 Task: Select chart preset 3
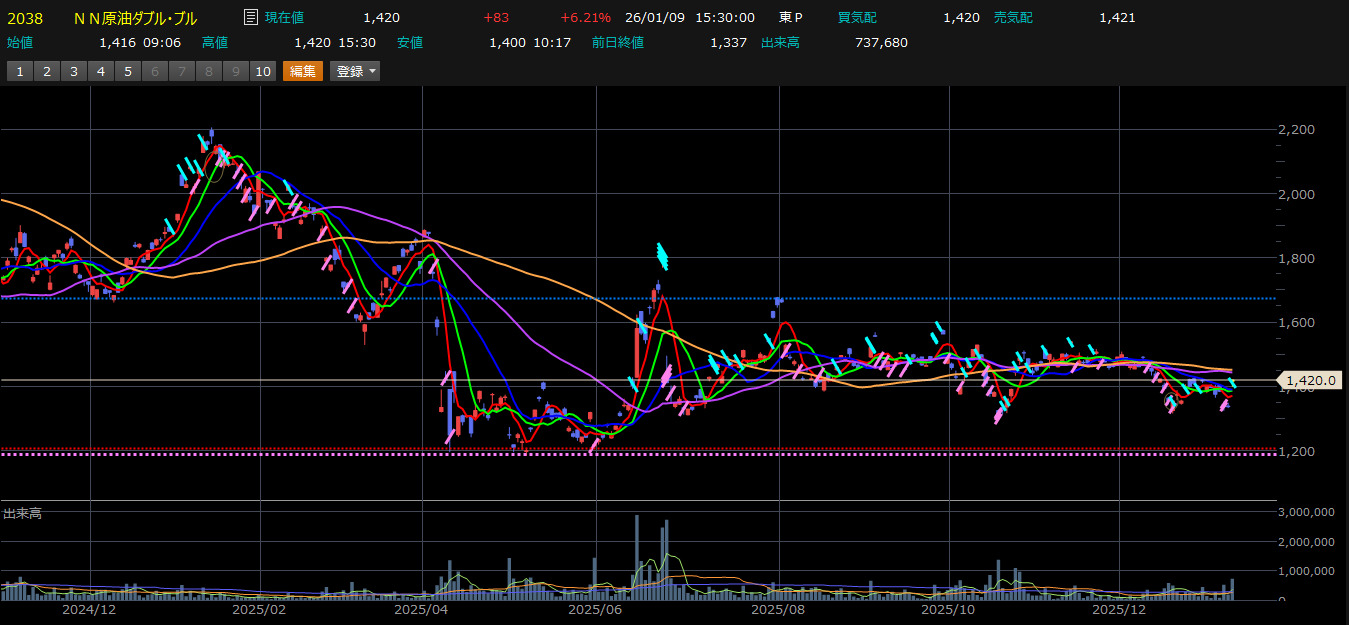pyautogui.click(x=74, y=71)
